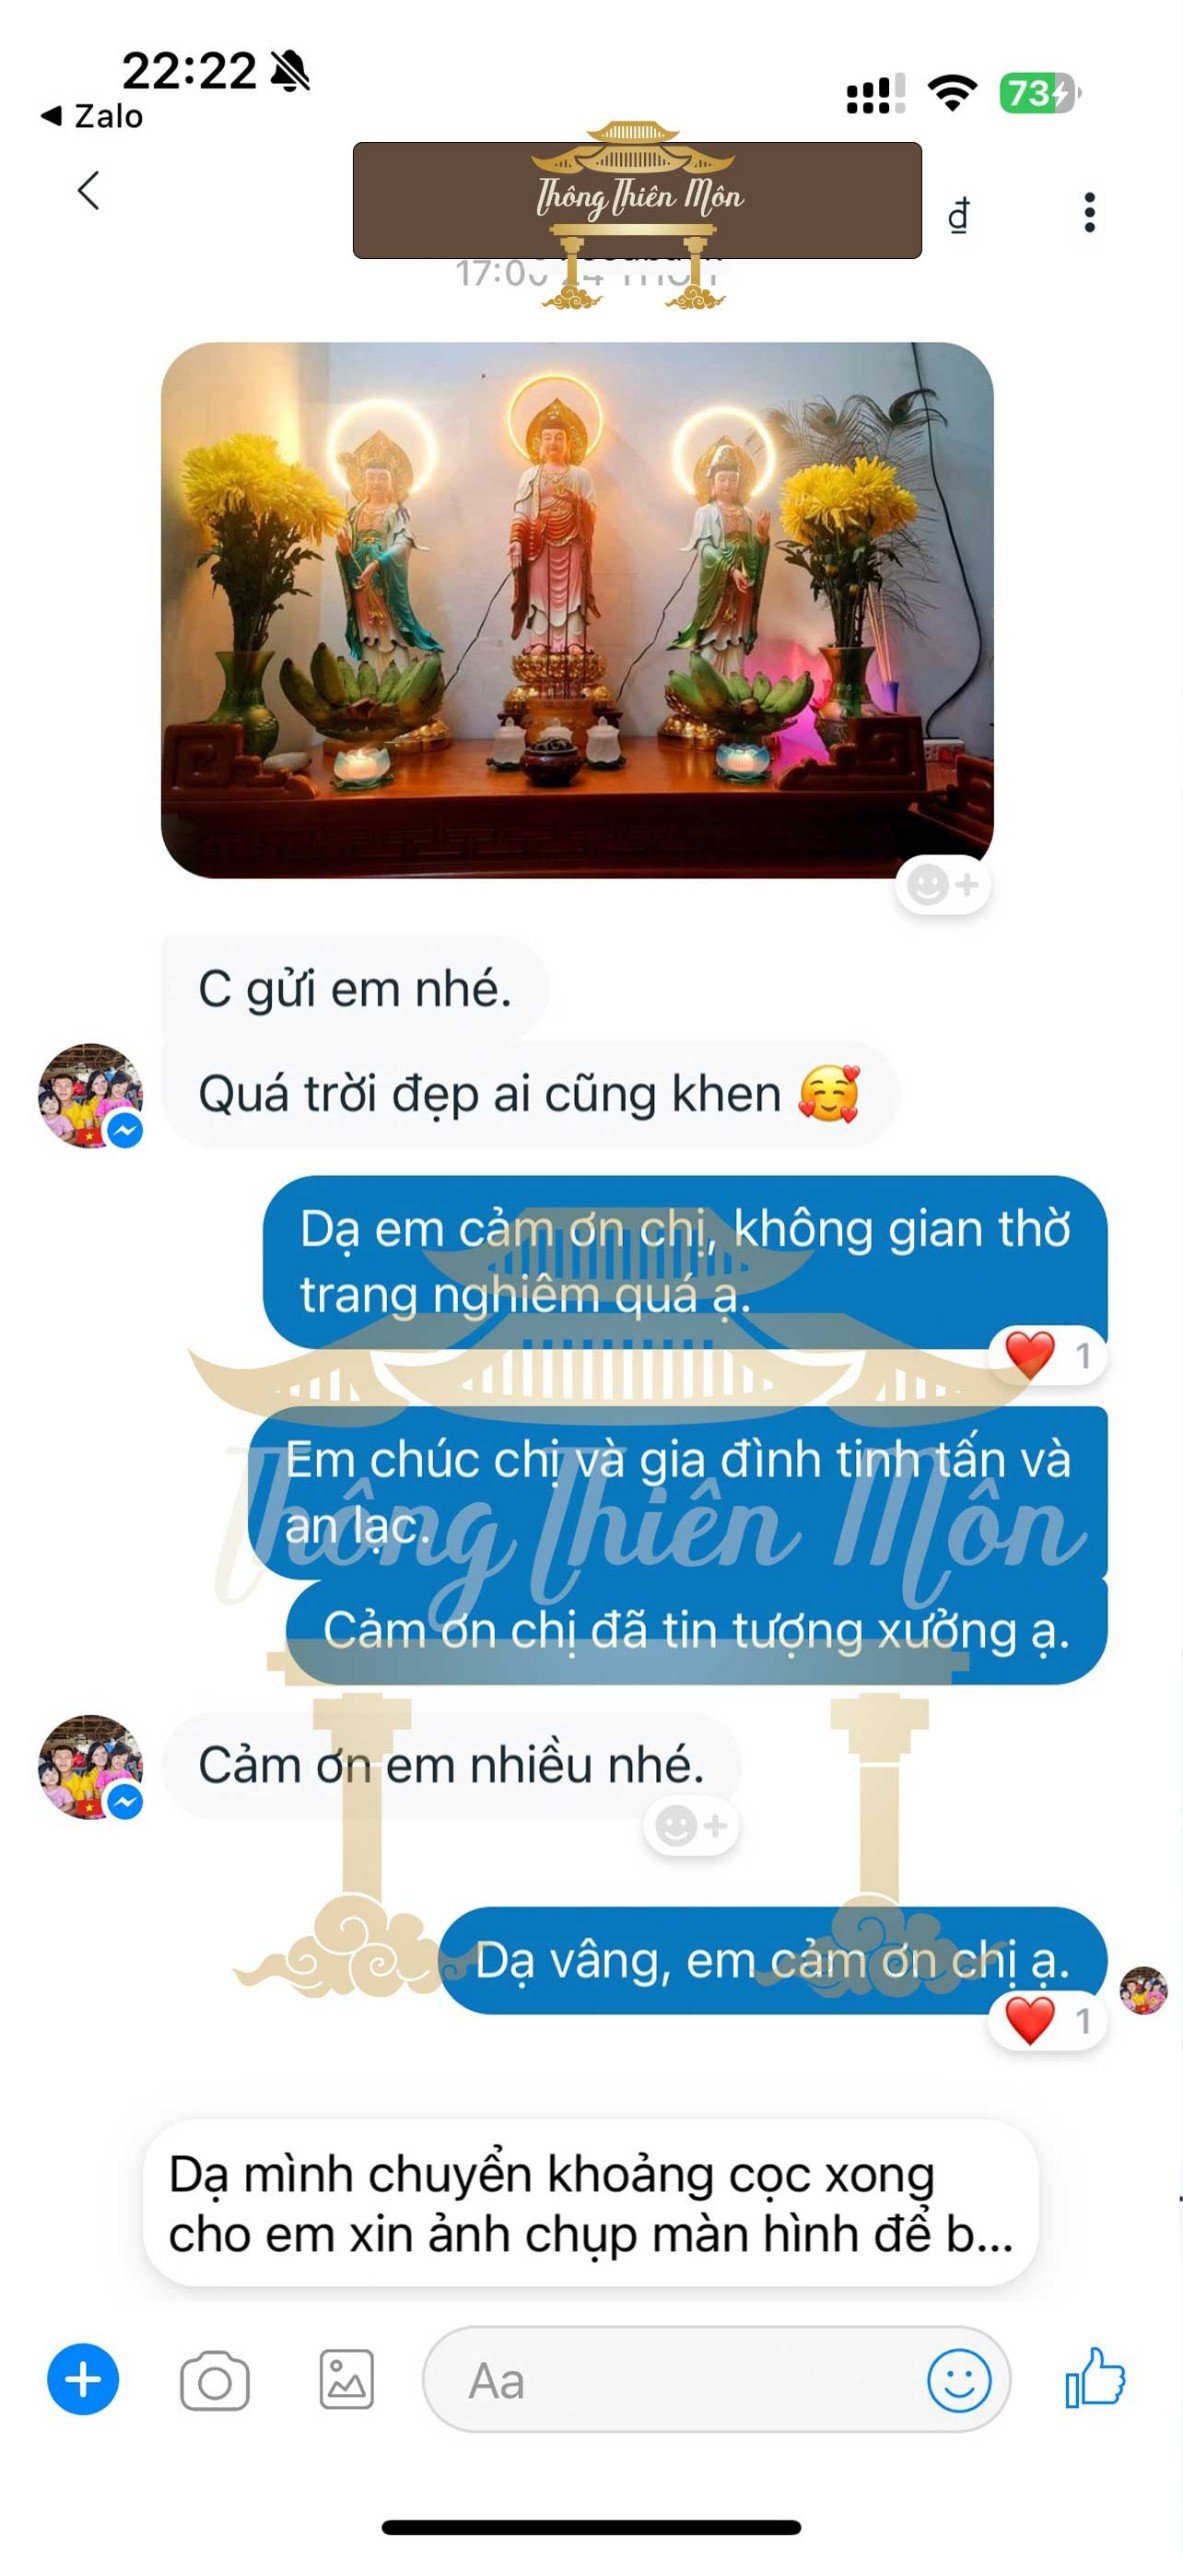Tap the small seen-by avatar
1183x2560 pixels.
tap(1143, 1989)
